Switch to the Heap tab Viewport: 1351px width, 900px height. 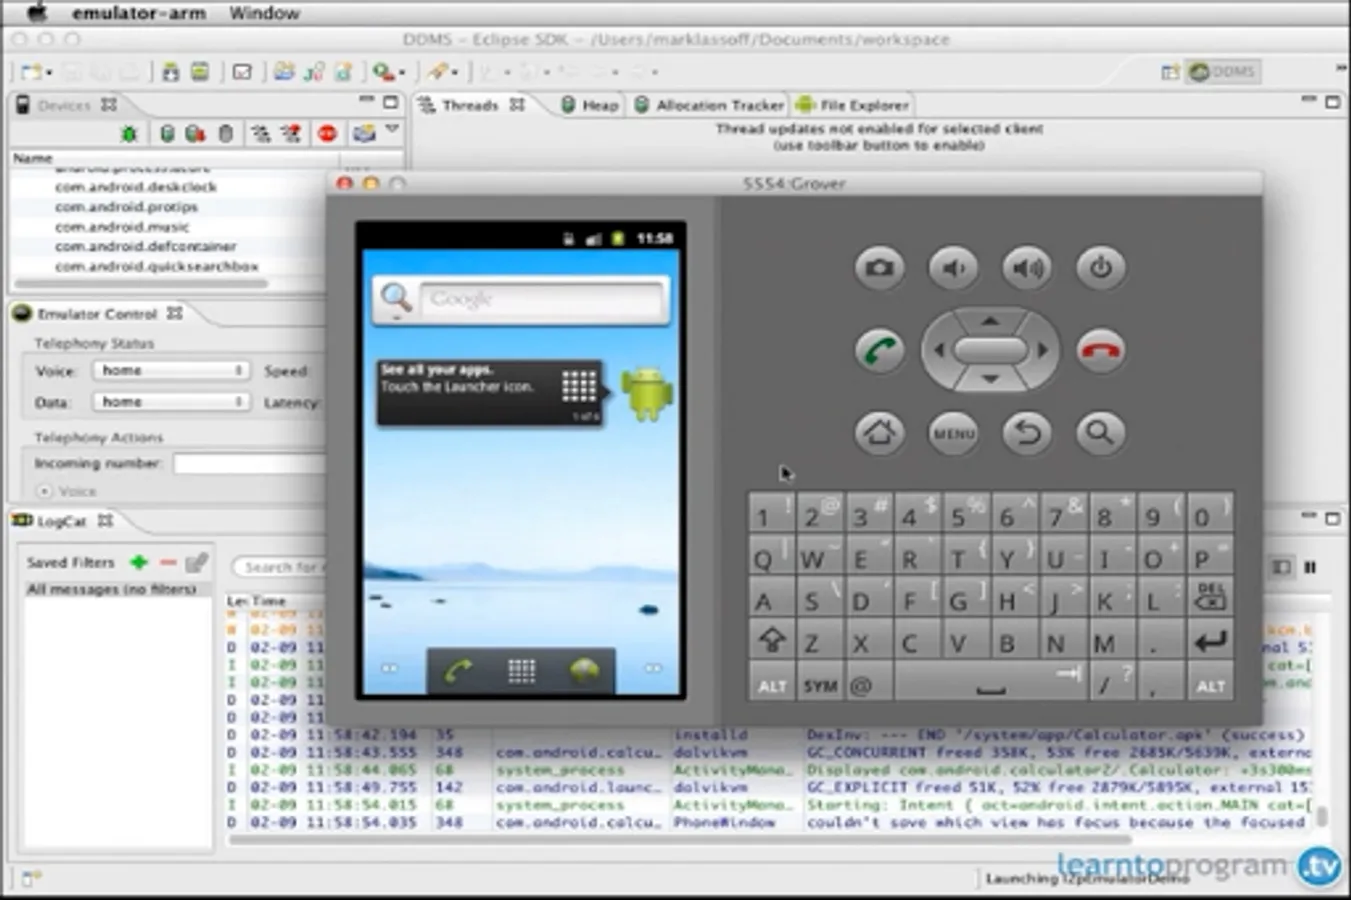590,105
